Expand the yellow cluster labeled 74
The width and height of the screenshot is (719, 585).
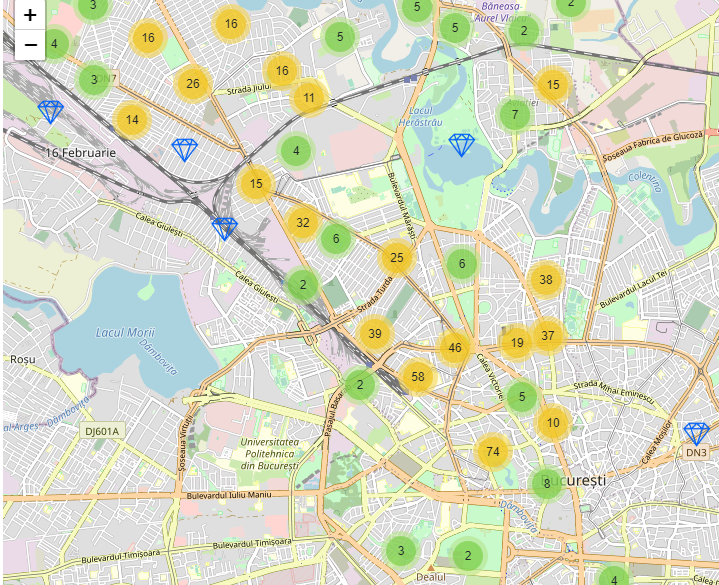coord(492,452)
